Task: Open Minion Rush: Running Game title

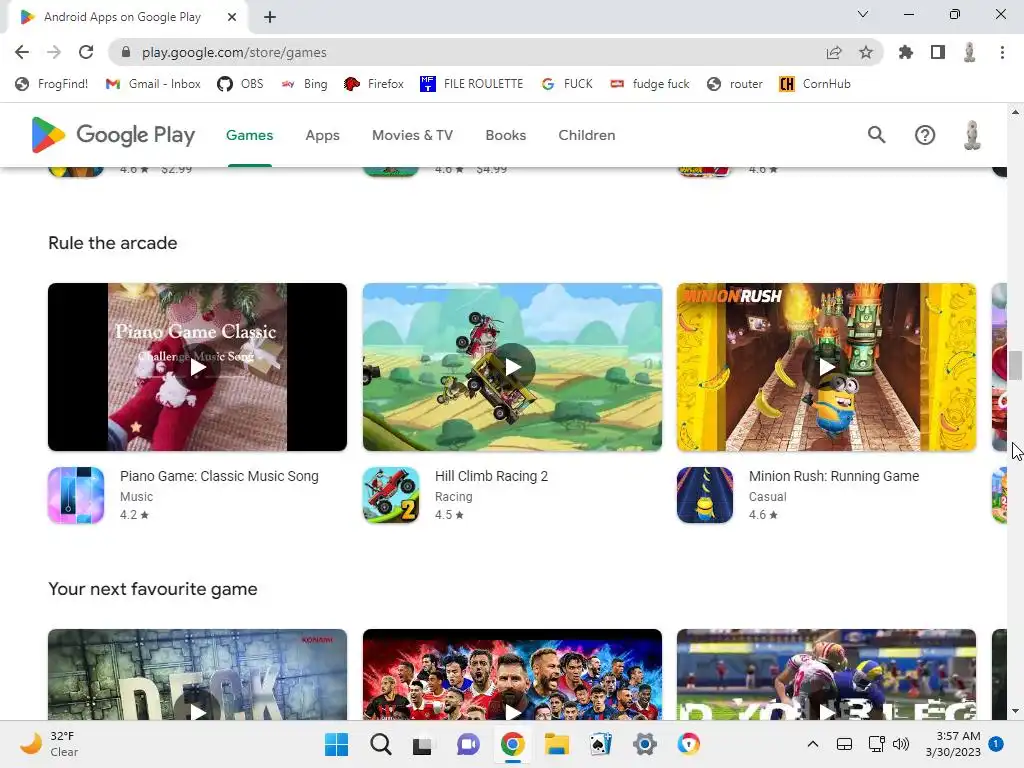Action: pos(834,476)
